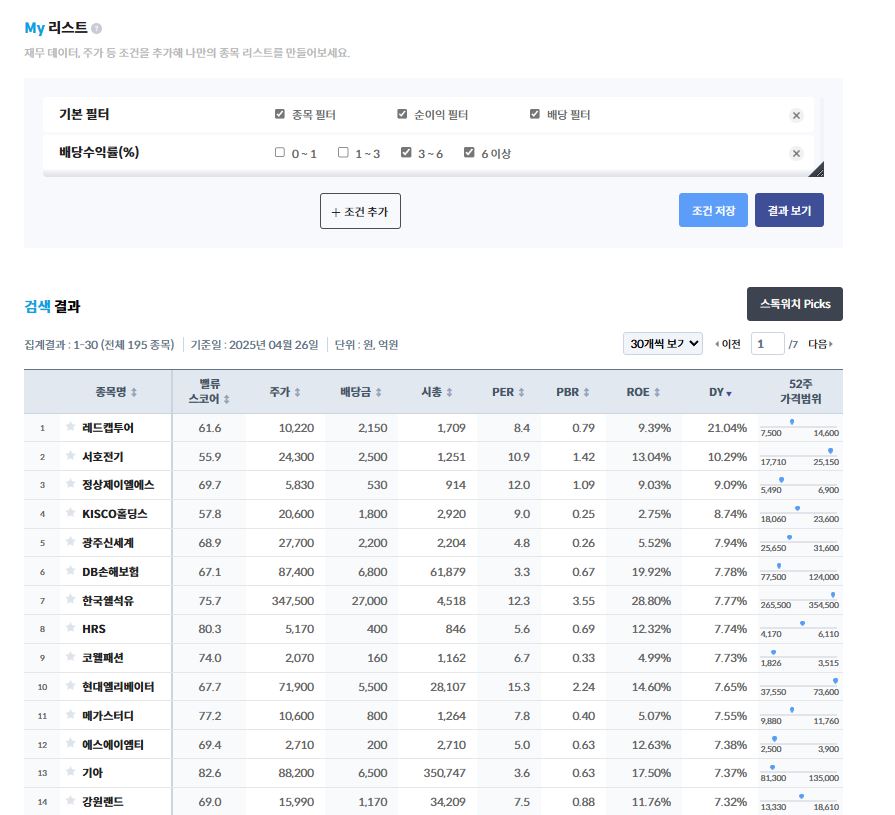895x815 pixels.
Task: Favorite star for 기아
Action: click(x=70, y=772)
